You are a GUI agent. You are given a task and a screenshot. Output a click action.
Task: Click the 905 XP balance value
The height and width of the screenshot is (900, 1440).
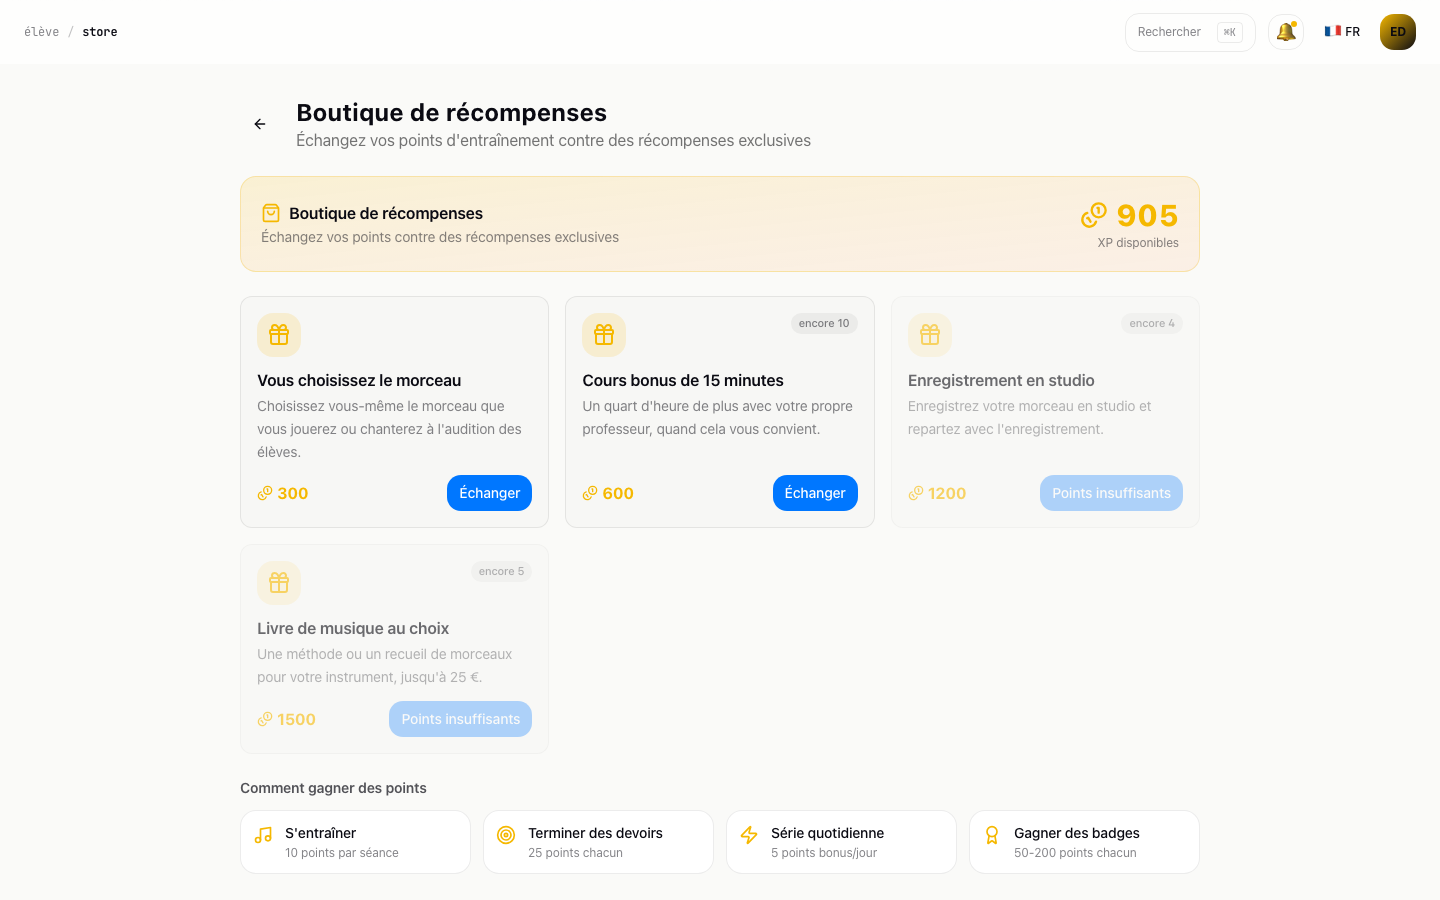coord(1147,215)
